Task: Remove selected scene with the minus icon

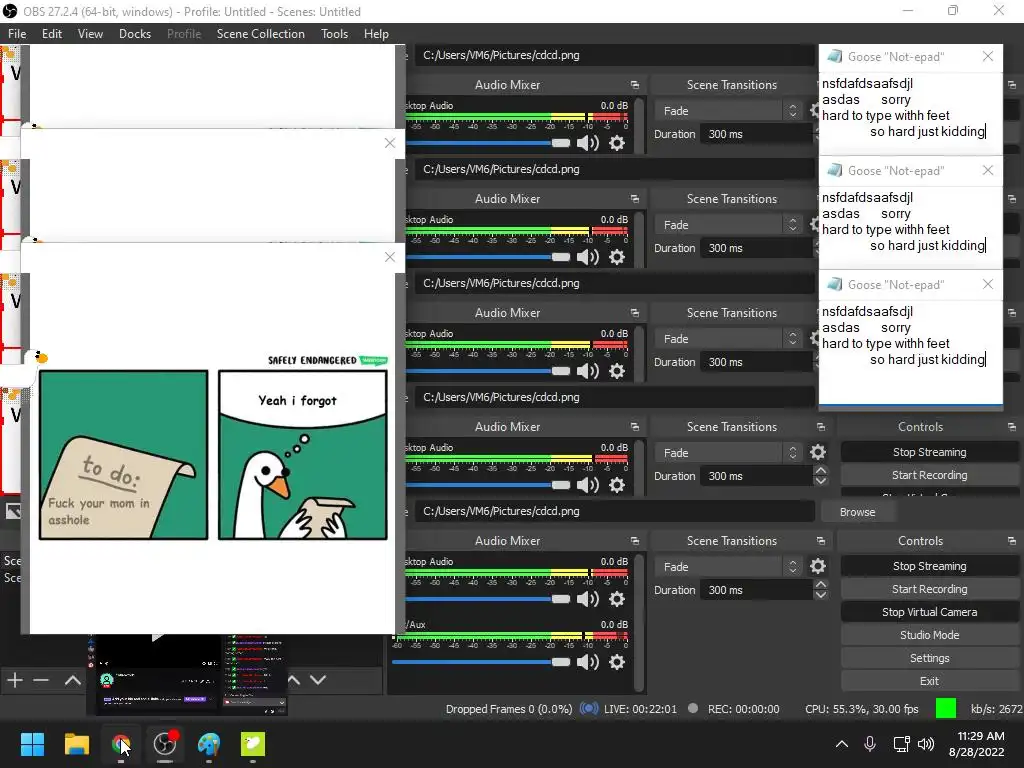Action: click(41, 680)
